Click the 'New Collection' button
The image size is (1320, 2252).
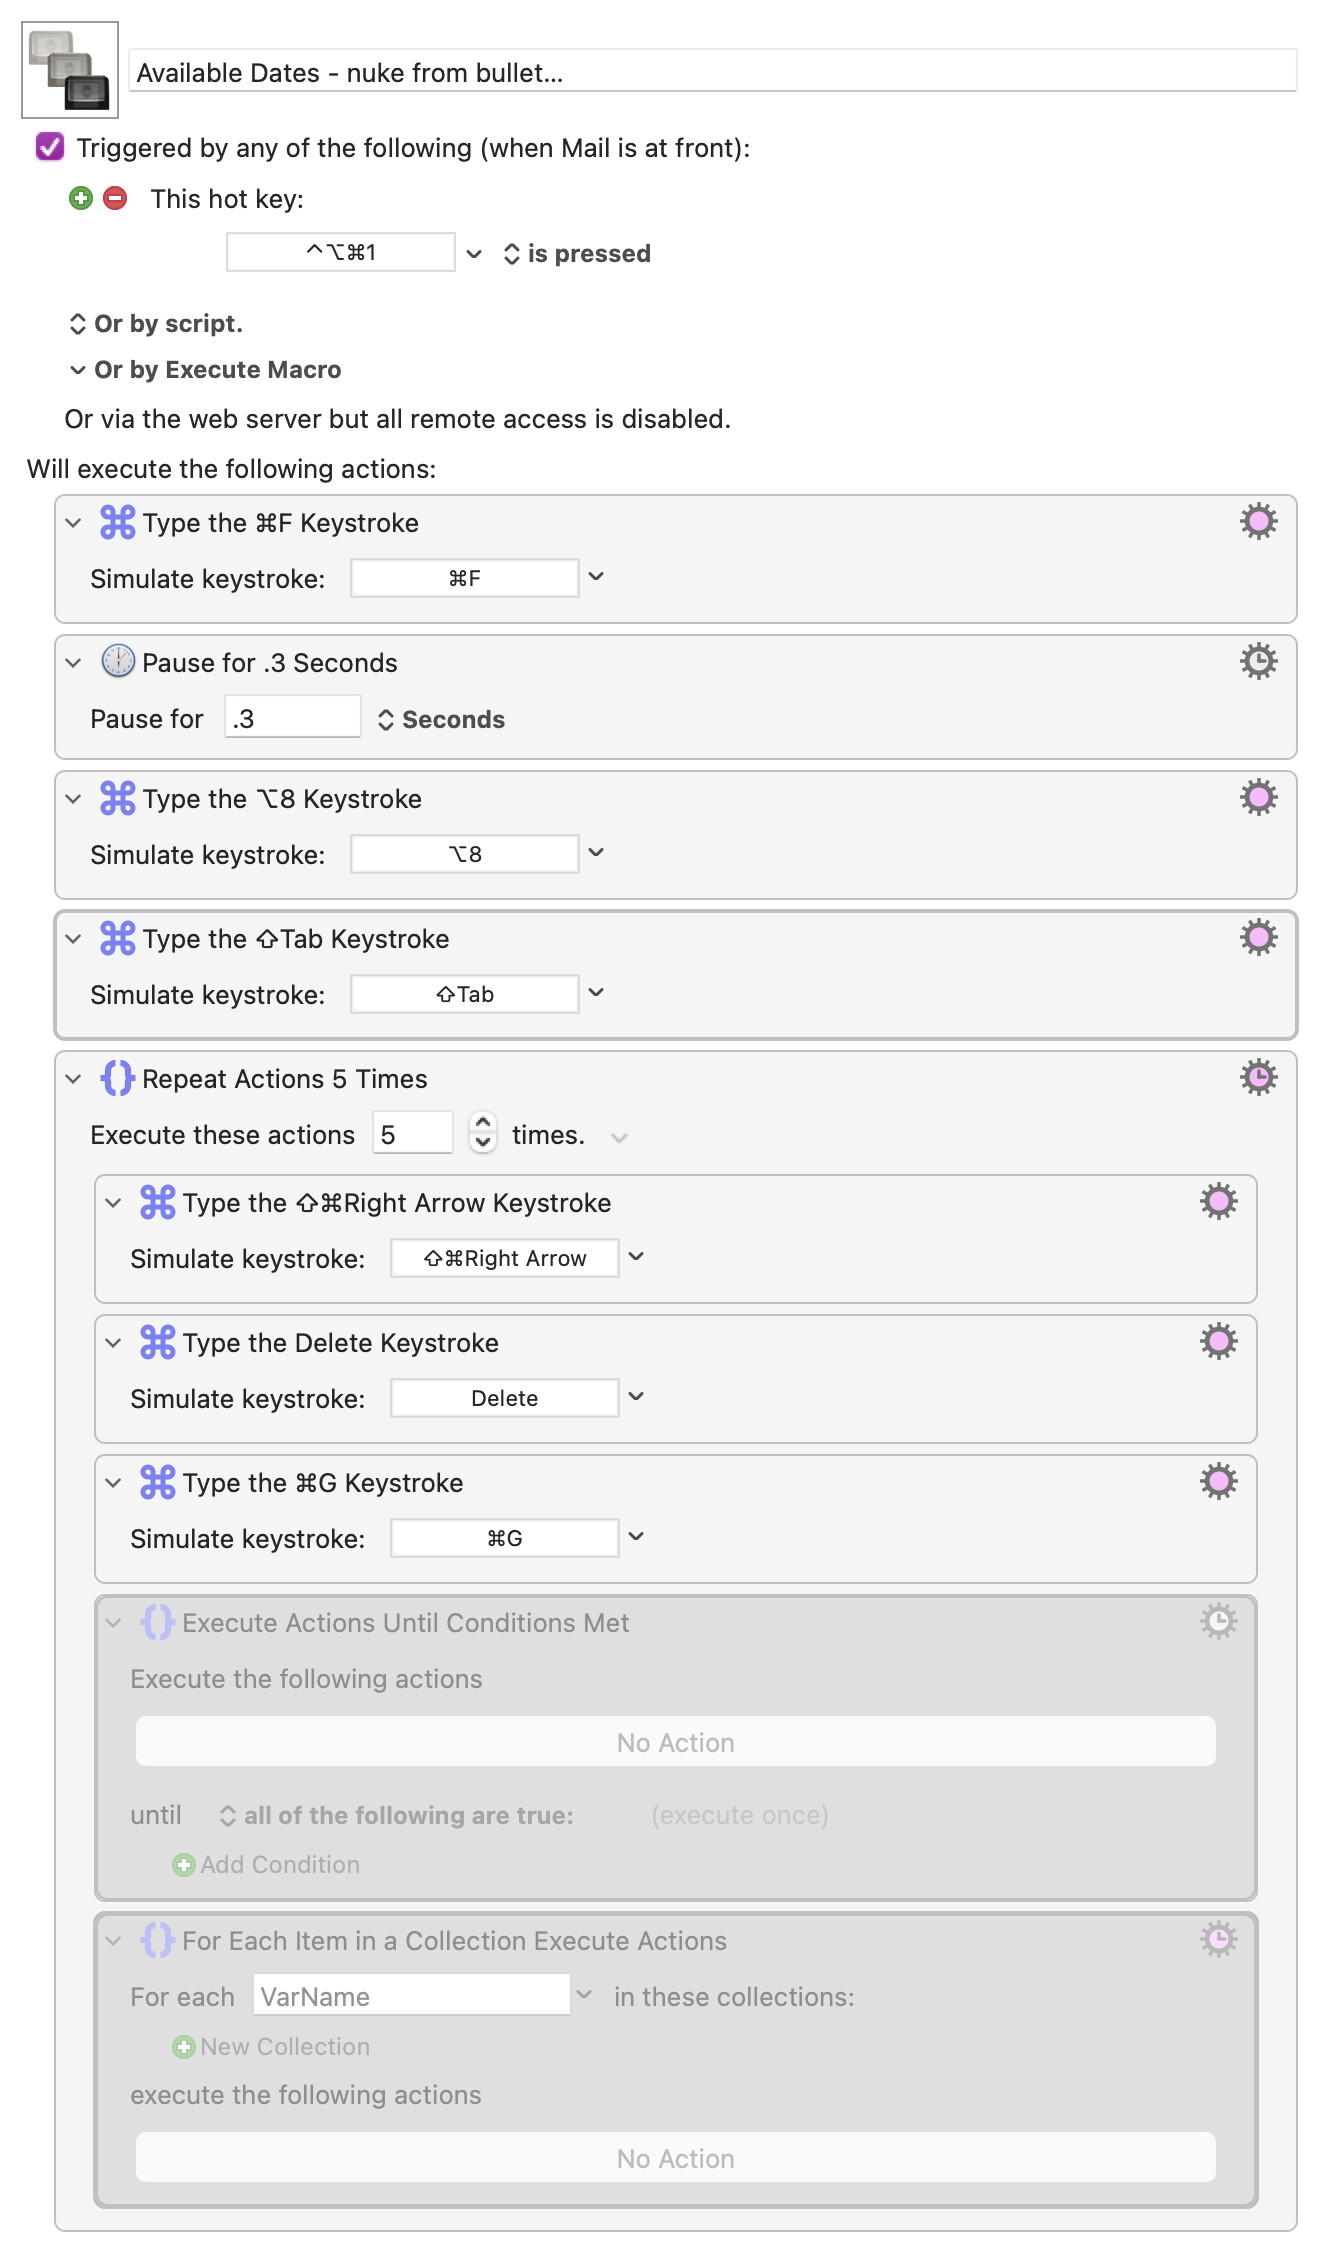click(271, 2047)
